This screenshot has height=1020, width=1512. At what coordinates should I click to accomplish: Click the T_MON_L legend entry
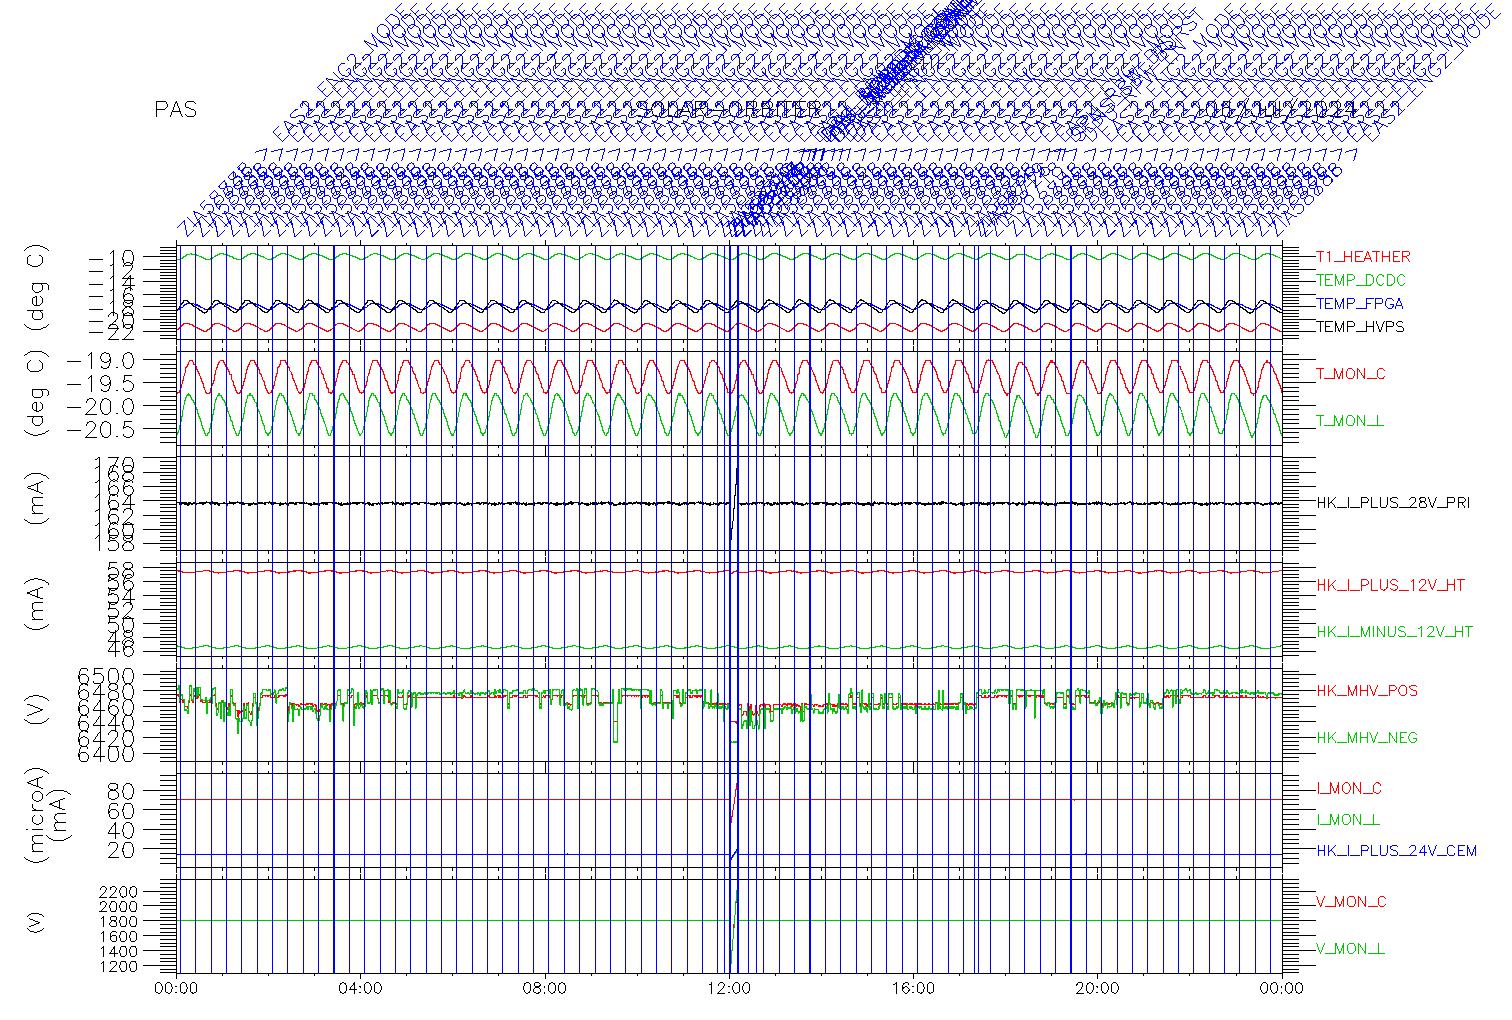[1350, 421]
